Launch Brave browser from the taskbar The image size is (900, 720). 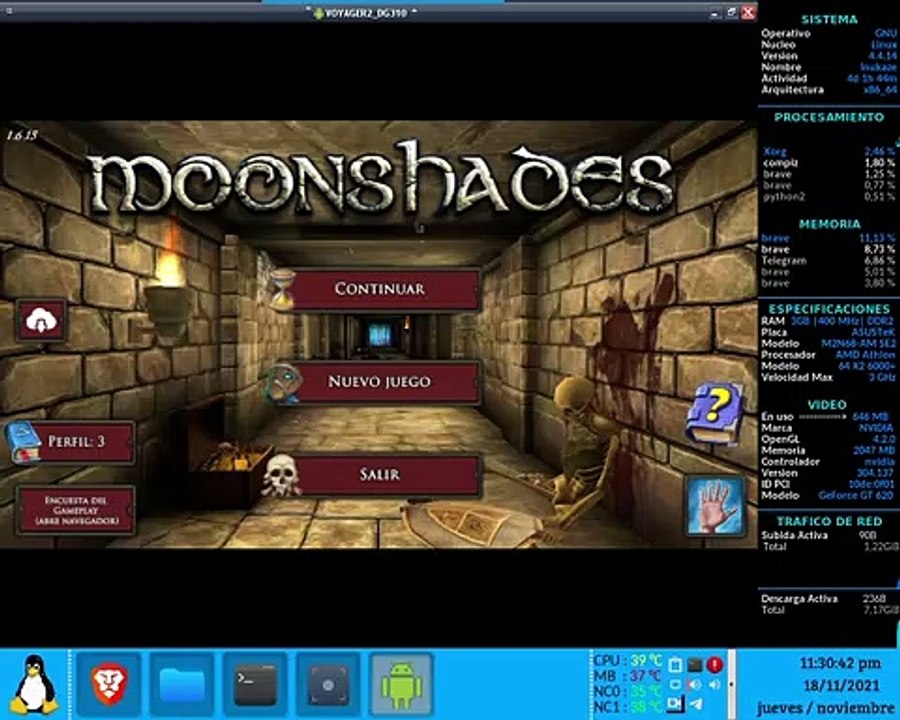(108, 684)
